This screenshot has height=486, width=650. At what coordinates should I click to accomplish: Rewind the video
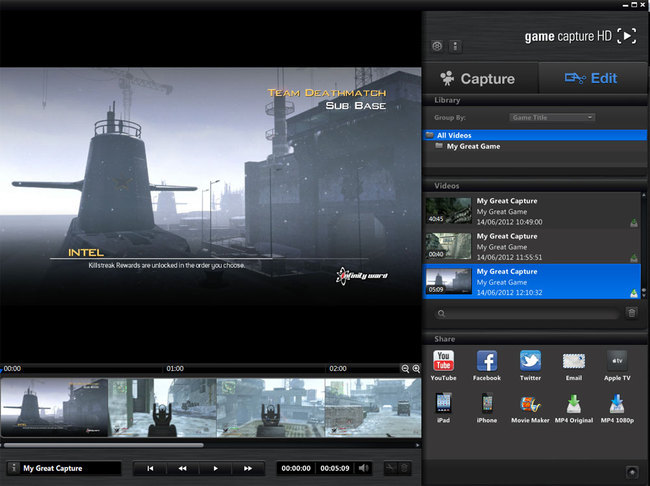(x=182, y=468)
